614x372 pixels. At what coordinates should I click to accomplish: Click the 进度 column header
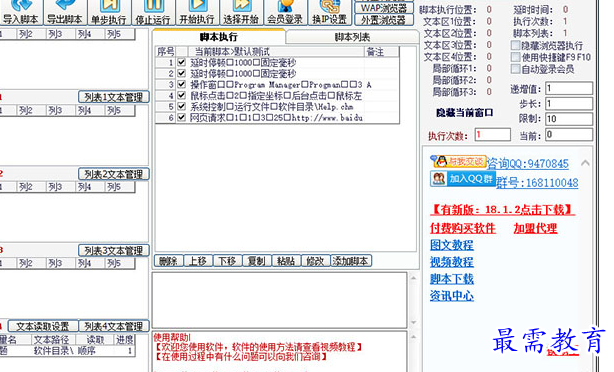[125, 339]
